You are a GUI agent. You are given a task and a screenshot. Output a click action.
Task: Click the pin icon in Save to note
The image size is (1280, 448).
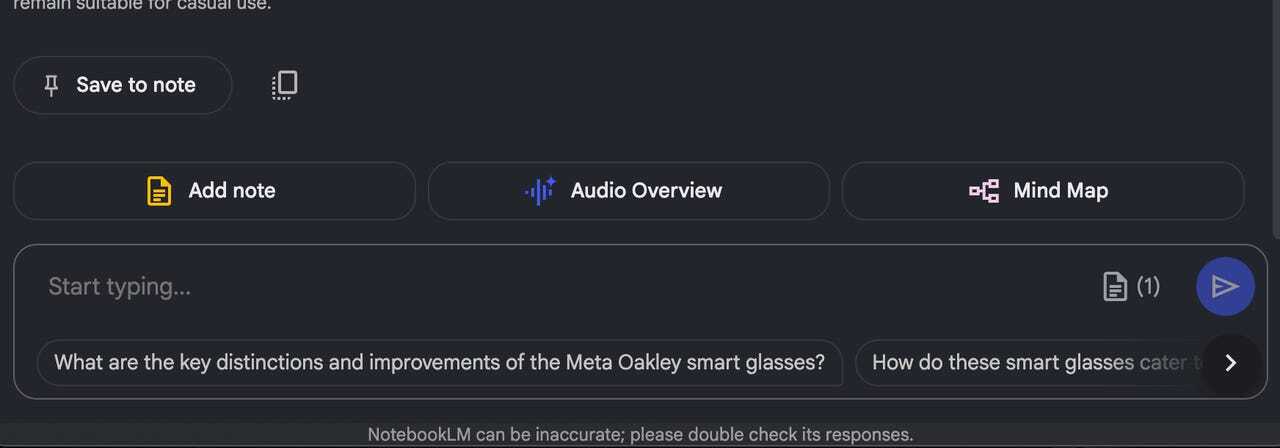(52, 86)
